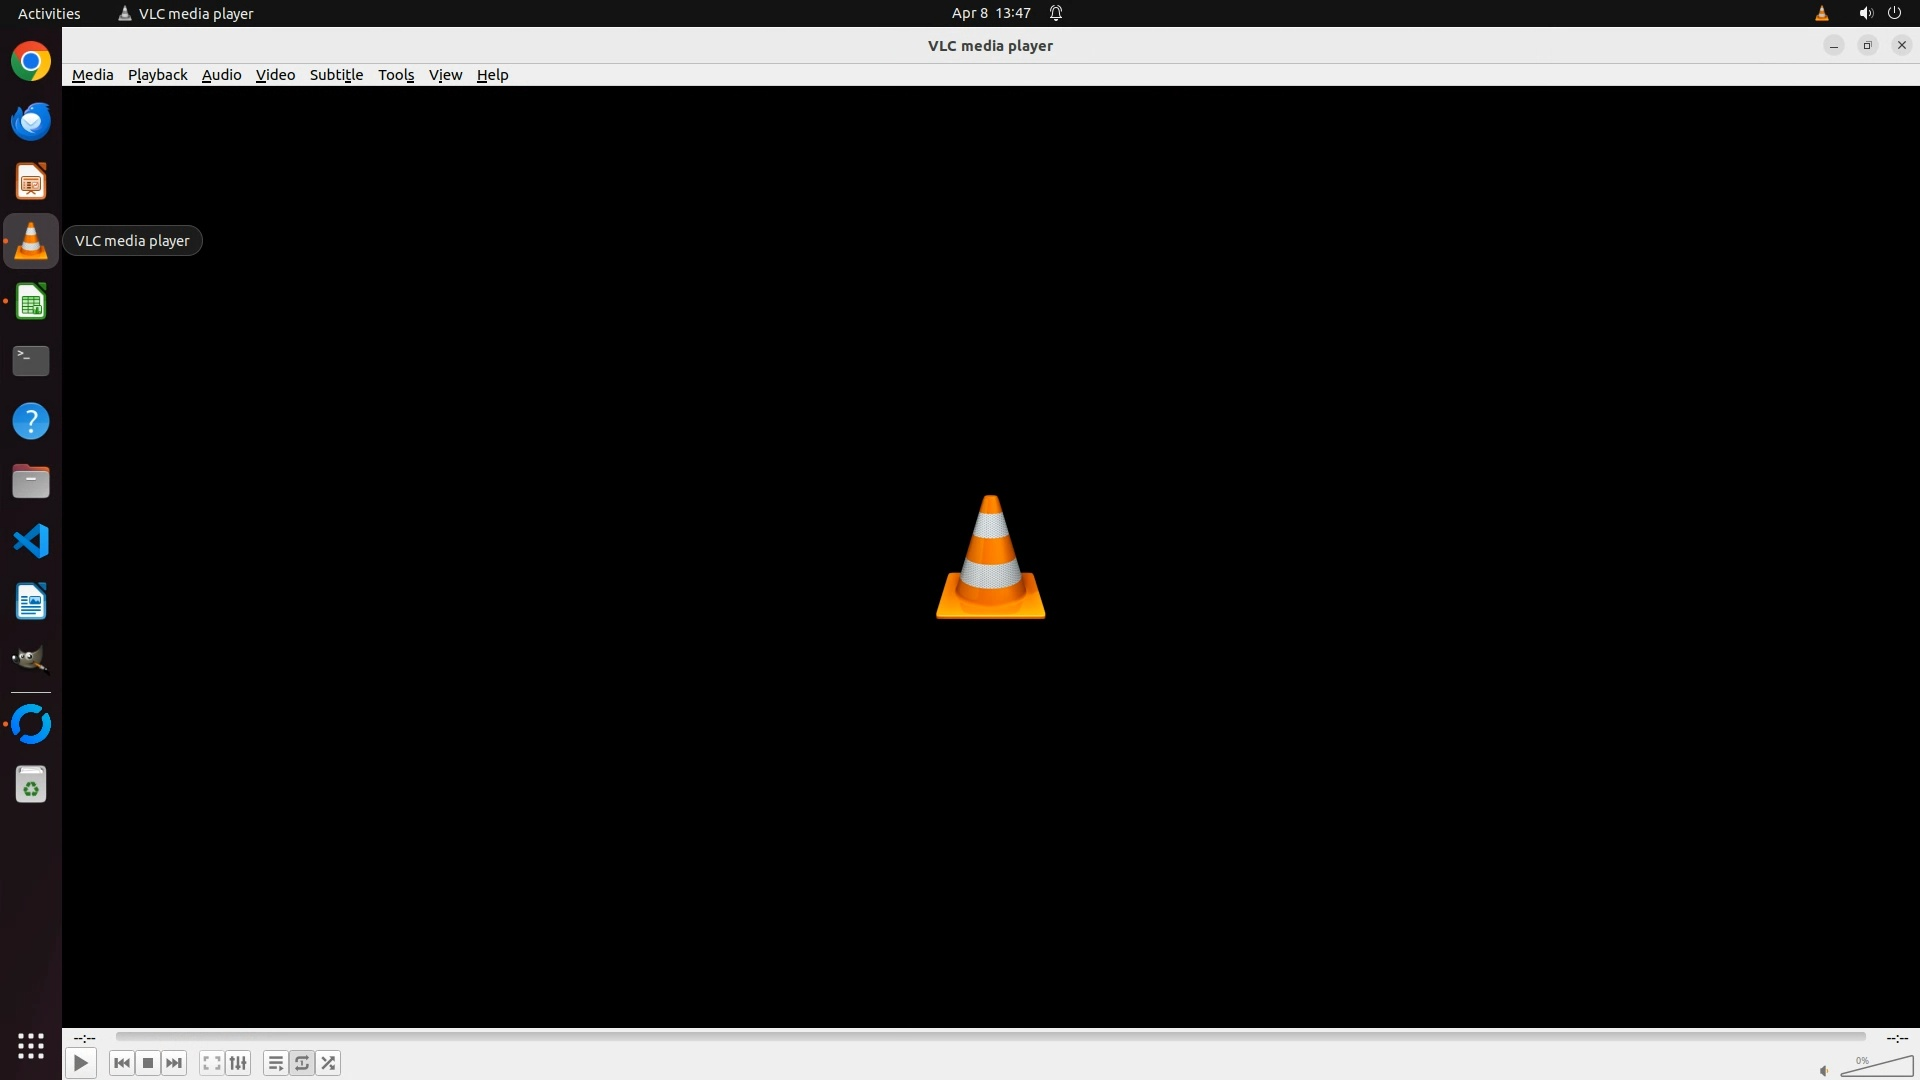Screen dimensions: 1920x1080
Task: Click the elapsed time label
Action: pos(85,1038)
